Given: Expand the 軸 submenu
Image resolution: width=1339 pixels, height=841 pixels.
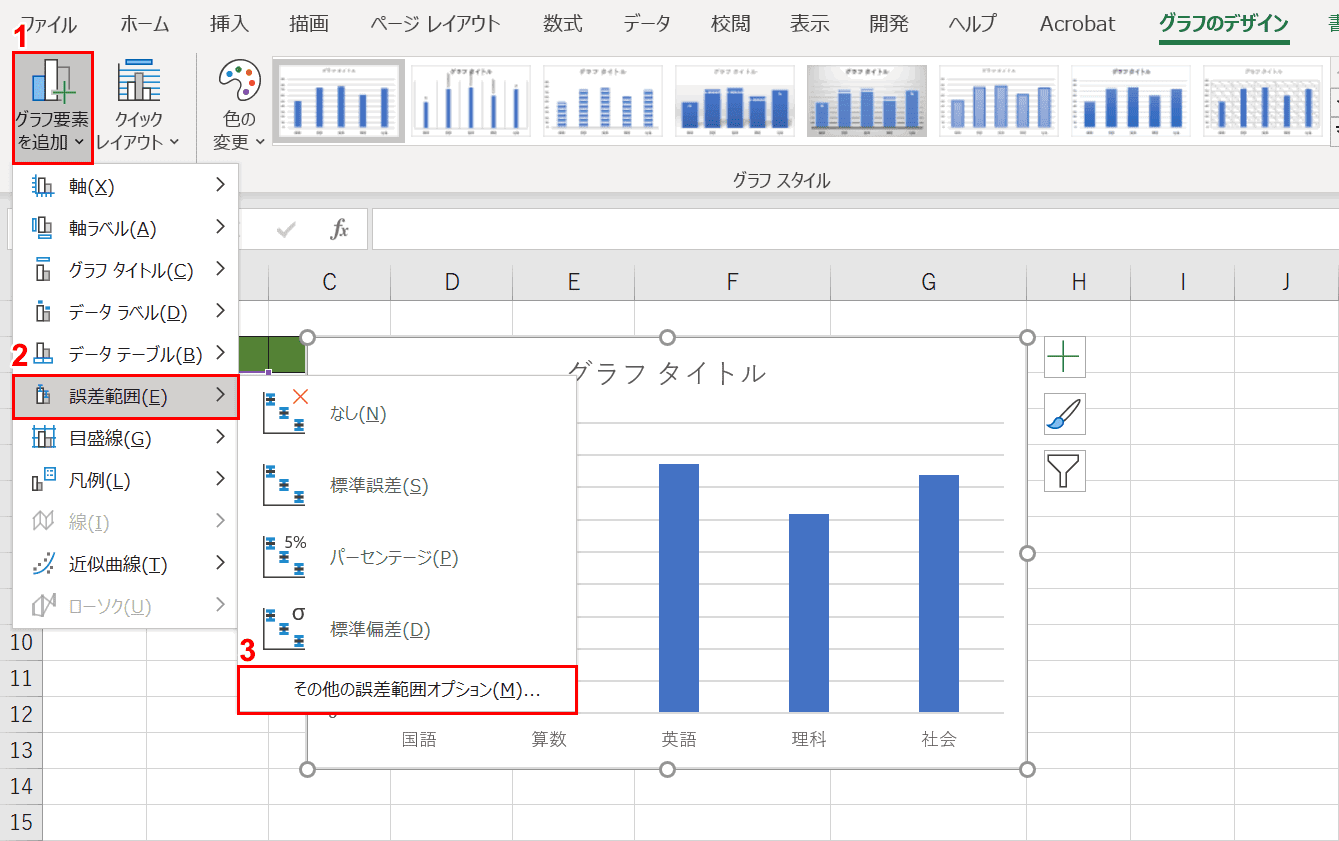Looking at the screenshot, I should click(x=125, y=186).
